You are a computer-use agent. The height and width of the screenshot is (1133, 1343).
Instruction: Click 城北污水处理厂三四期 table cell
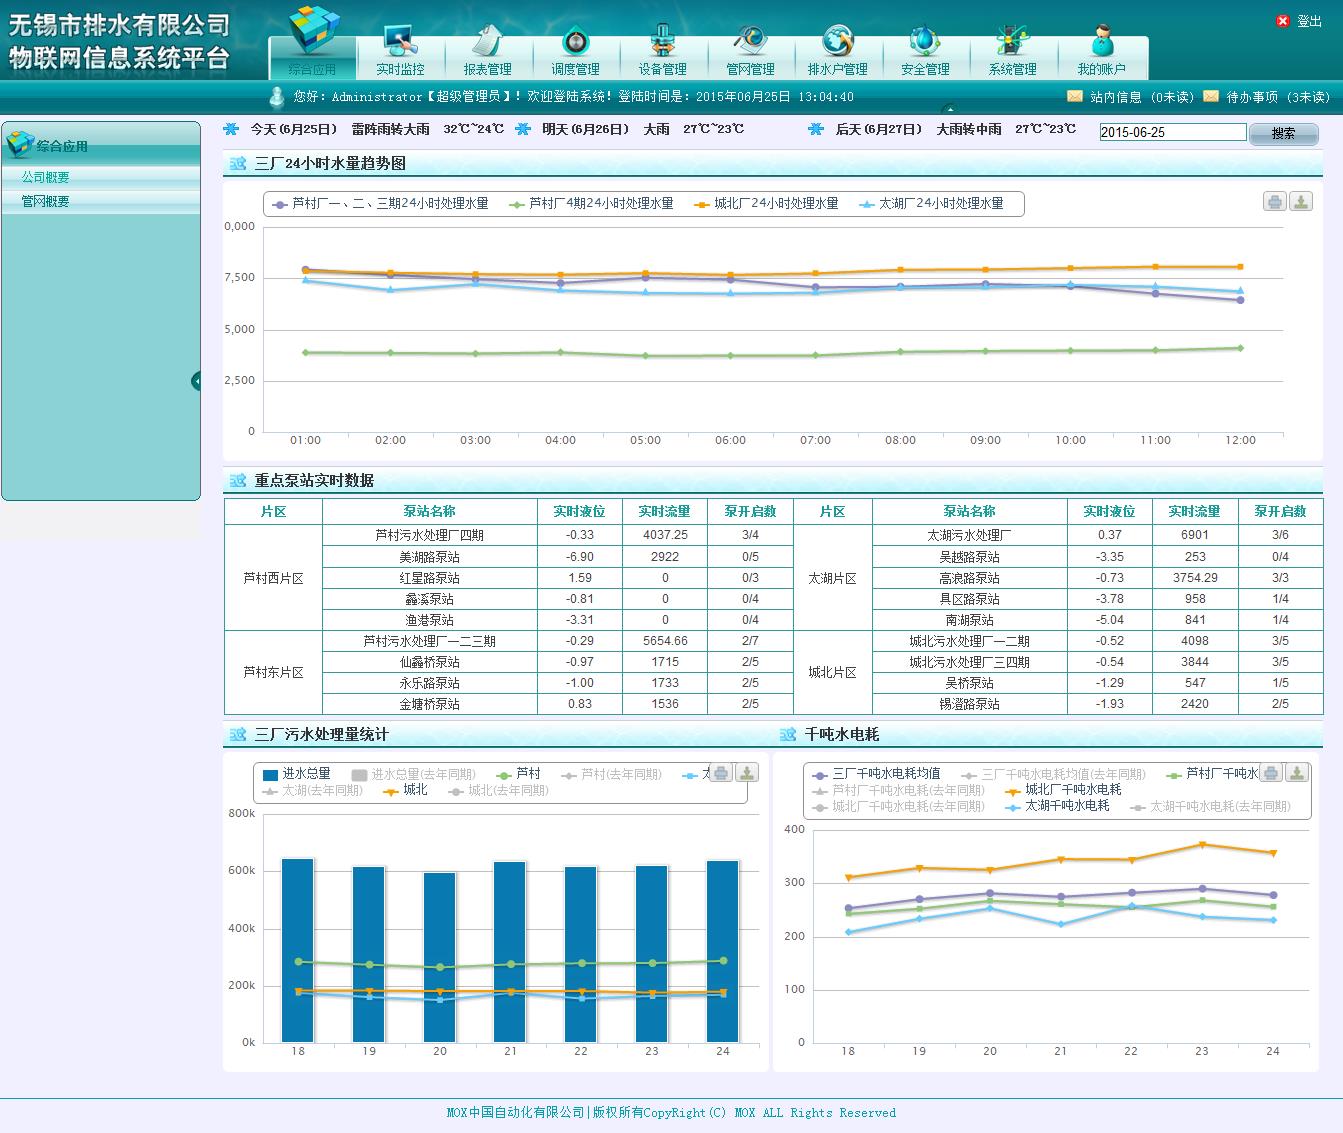point(969,662)
